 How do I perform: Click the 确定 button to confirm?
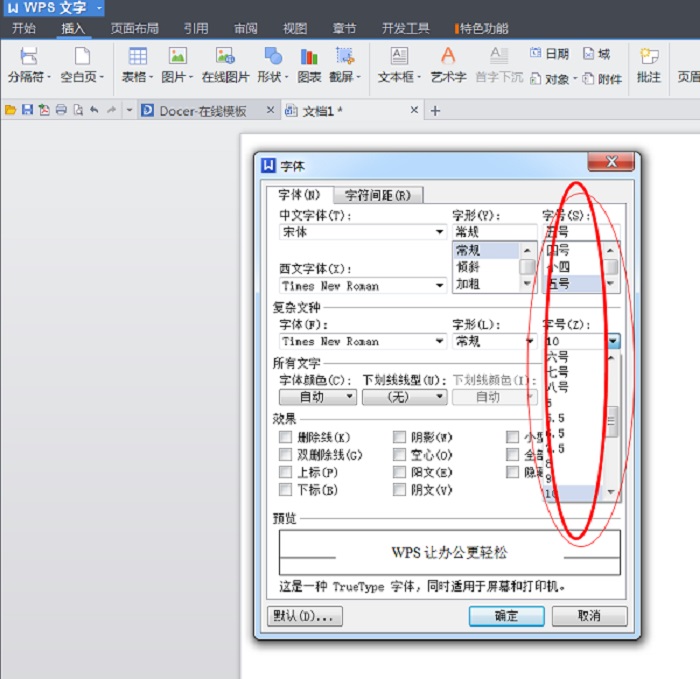506,616
